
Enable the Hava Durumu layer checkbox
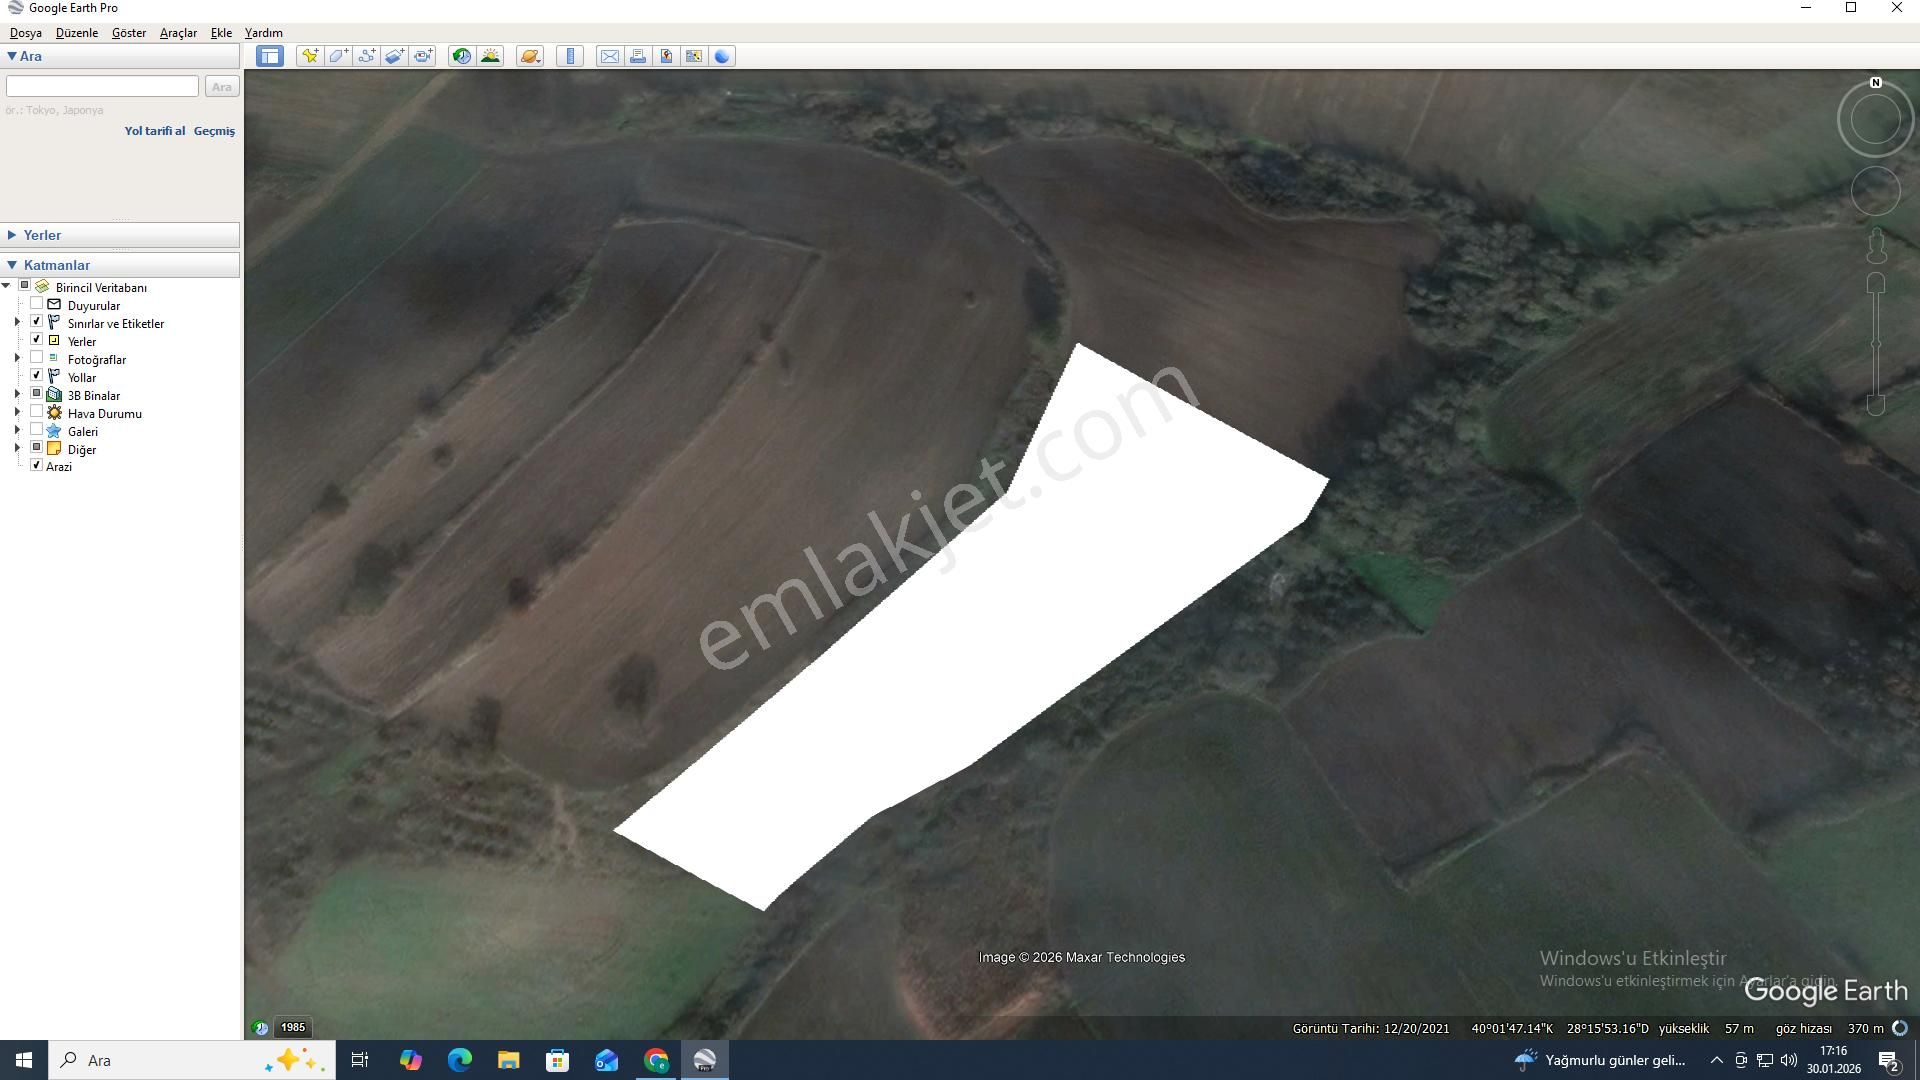point(37,412)
